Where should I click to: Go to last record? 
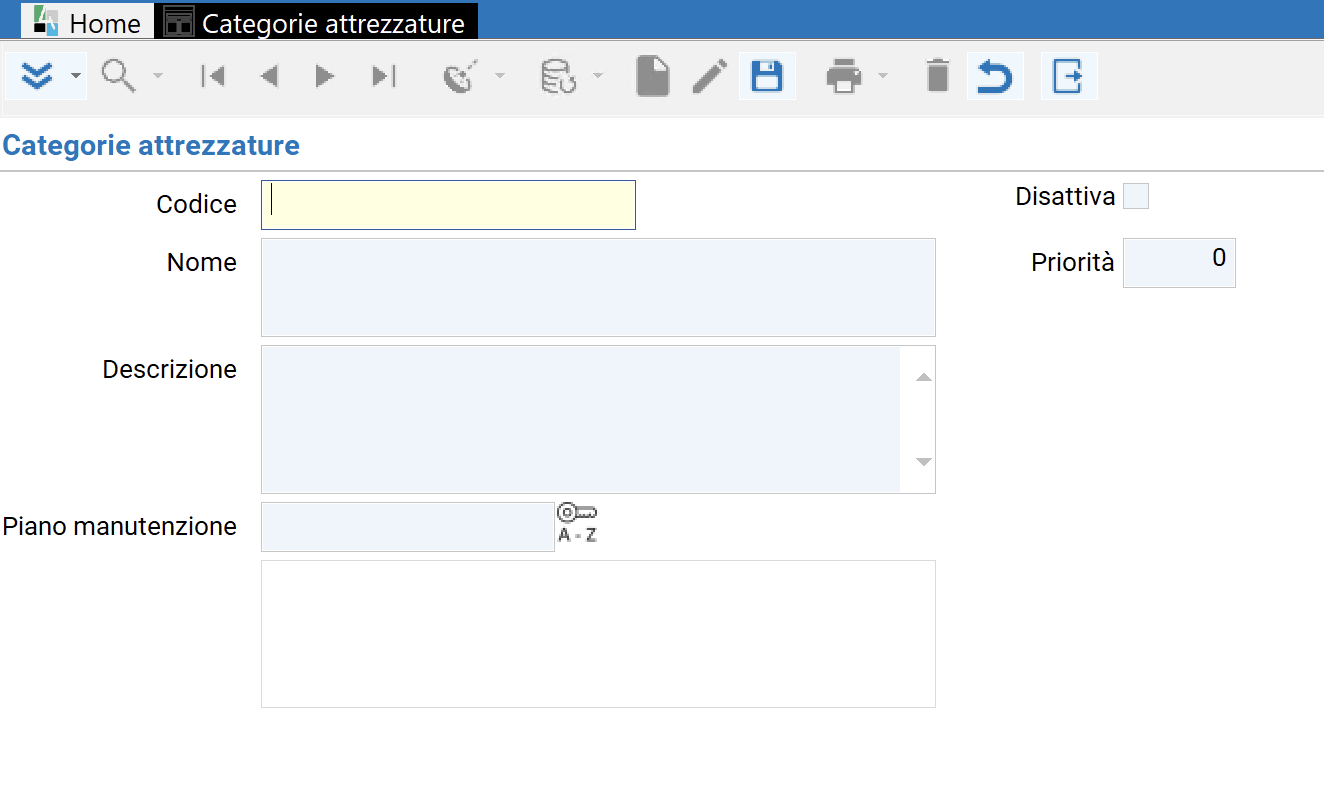(384, 76)
